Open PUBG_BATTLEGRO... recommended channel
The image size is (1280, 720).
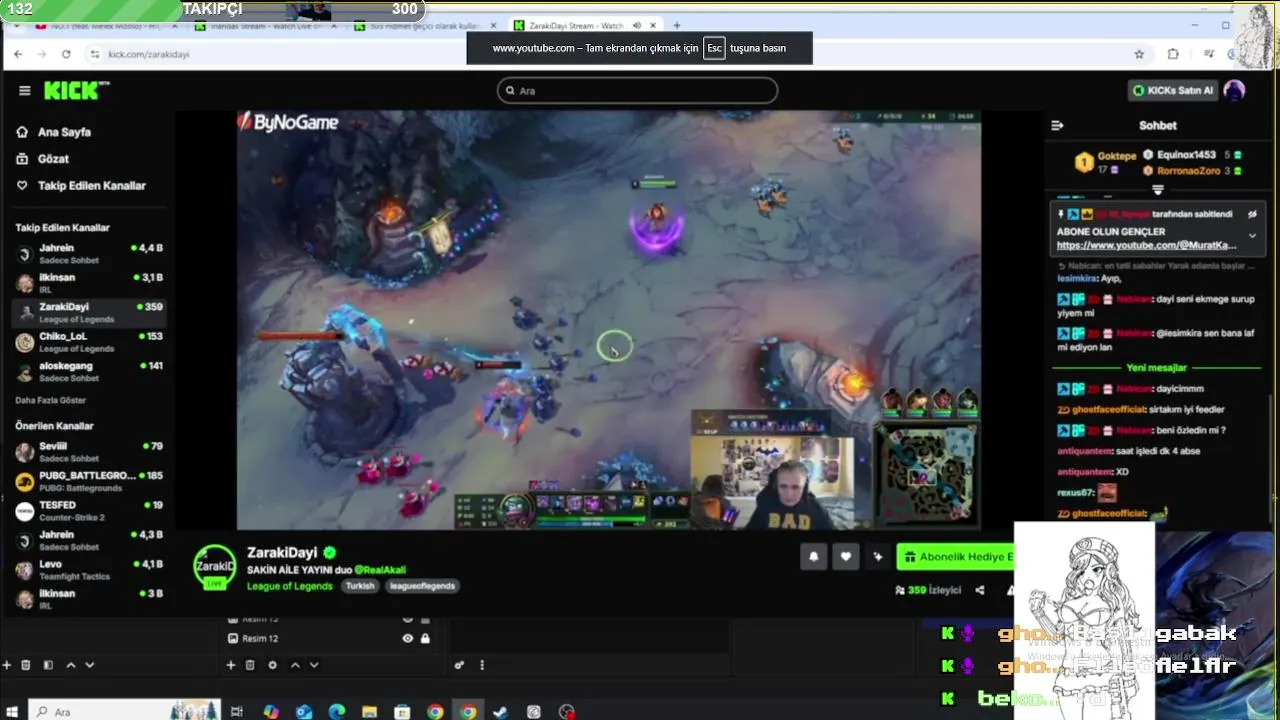88,481
